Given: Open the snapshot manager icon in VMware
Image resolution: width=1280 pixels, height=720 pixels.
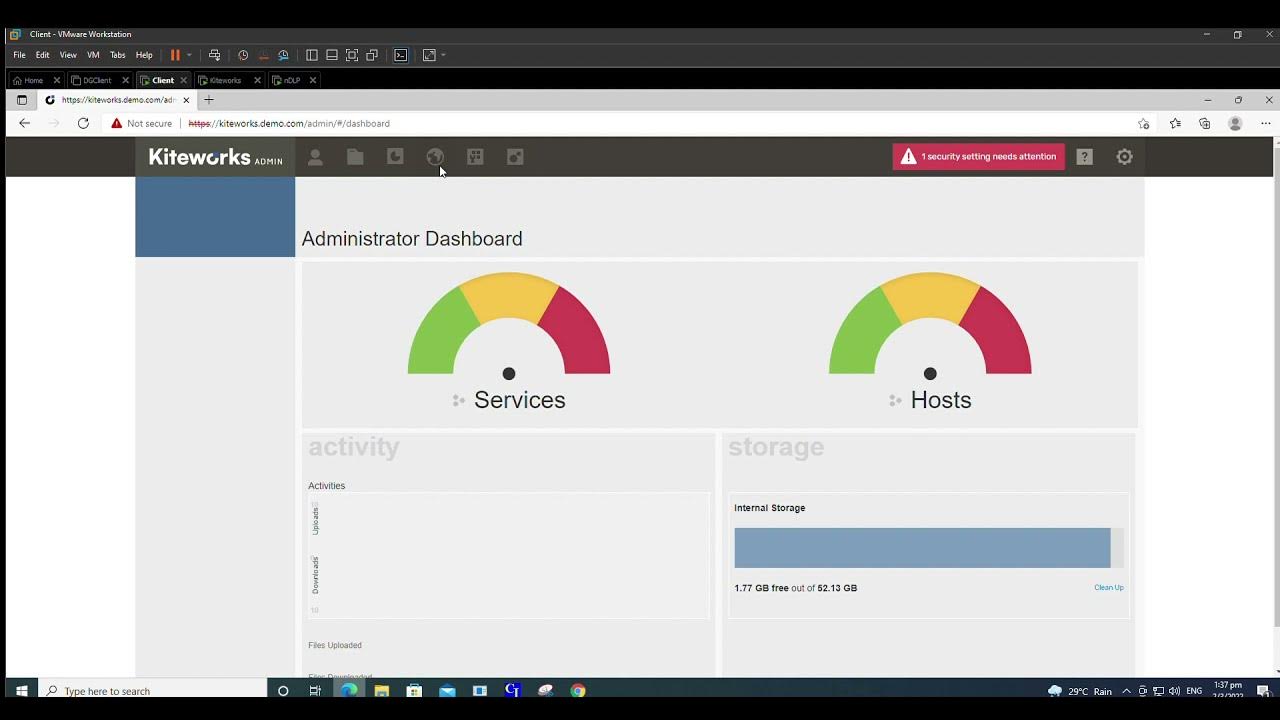Looking at the screenshot, I should point(283,55).
